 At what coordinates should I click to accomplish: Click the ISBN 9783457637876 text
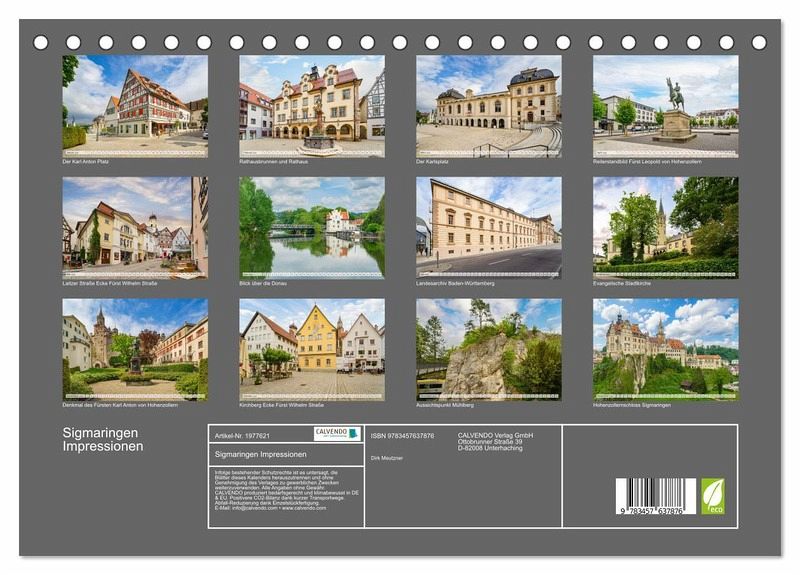pos(402,436)
